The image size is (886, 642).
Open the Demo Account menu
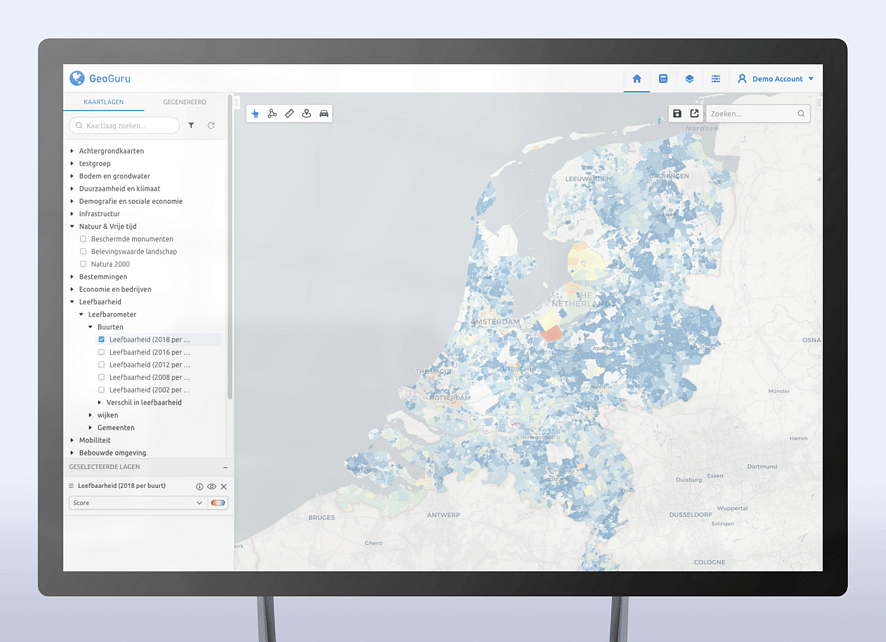[776, 79]
